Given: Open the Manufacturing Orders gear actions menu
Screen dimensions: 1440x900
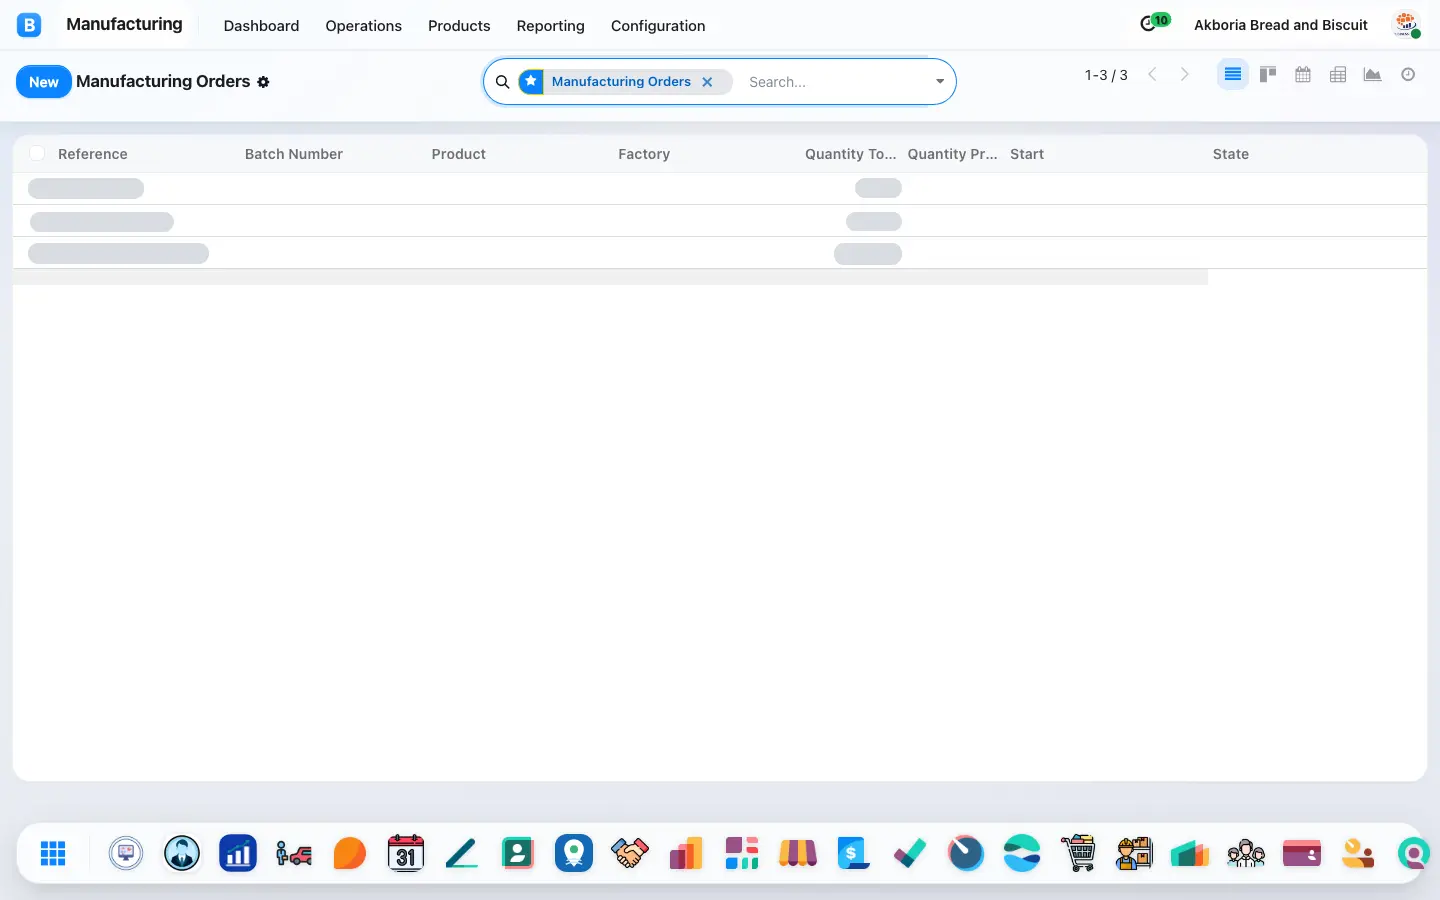Looking at the screenshot, I should [x=263, y=82].
